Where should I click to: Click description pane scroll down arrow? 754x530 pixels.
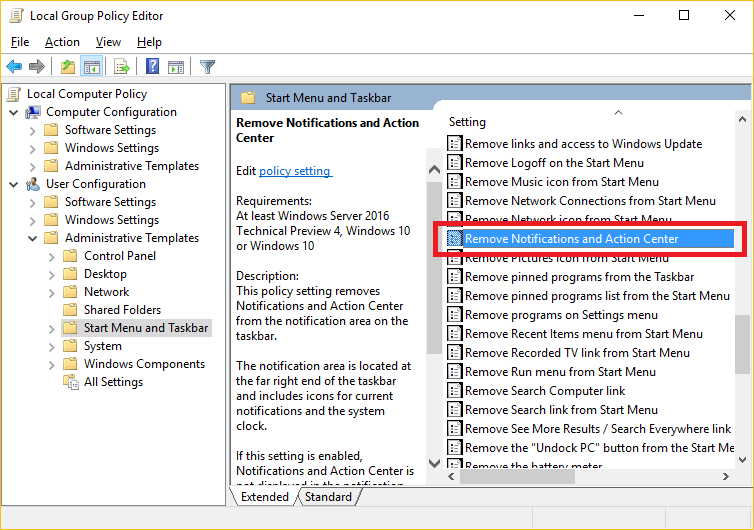click(434, 463)
